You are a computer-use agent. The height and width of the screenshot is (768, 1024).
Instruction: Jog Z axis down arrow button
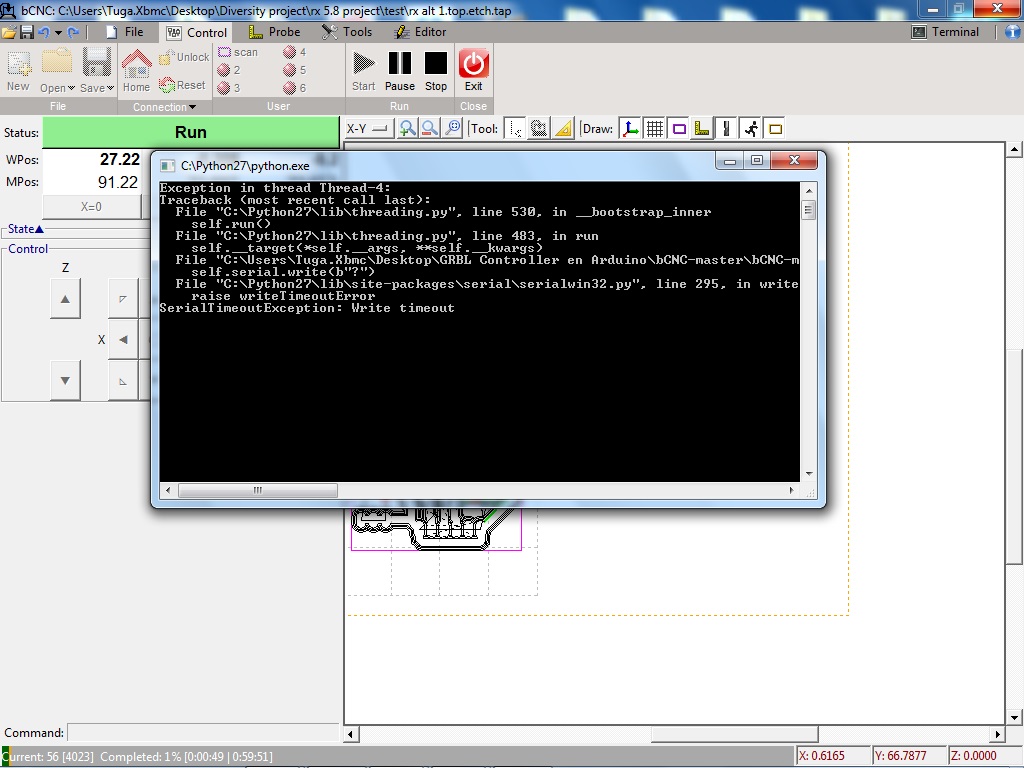pyautogui.click(x=65, y=381)
